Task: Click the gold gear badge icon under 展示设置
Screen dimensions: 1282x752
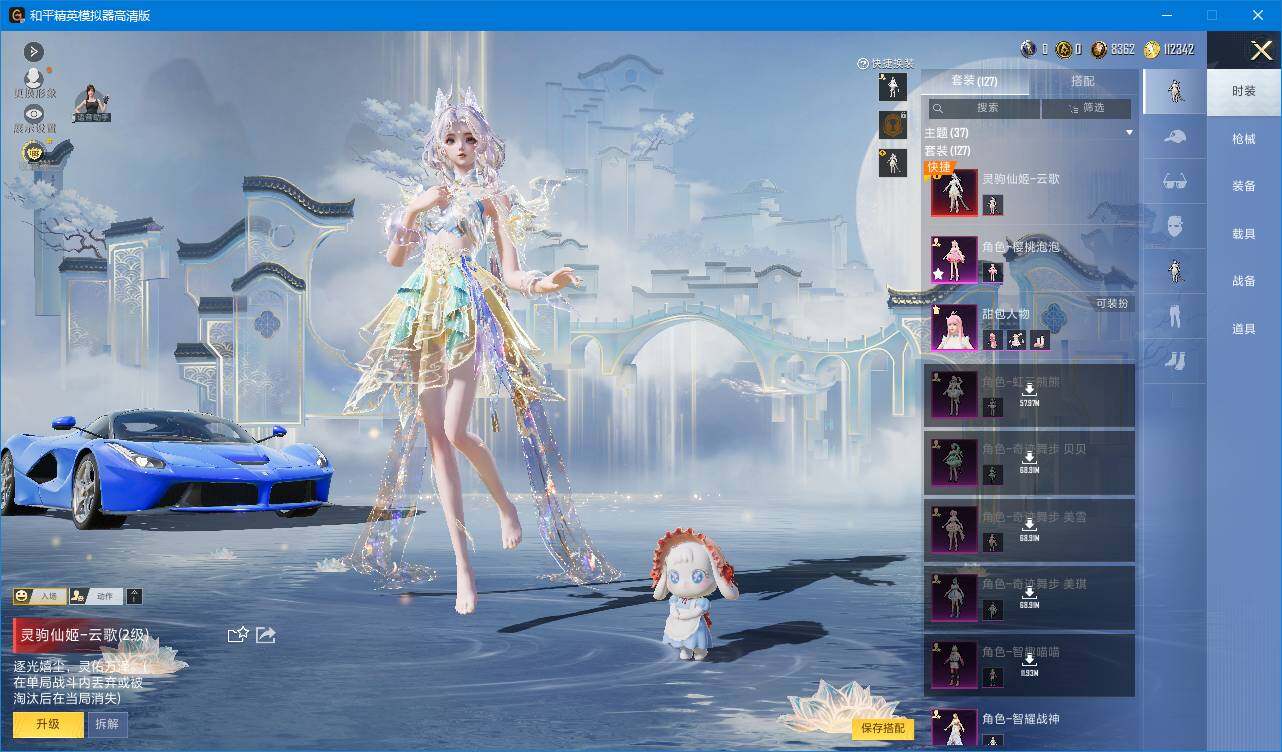Action: [34, 152]
